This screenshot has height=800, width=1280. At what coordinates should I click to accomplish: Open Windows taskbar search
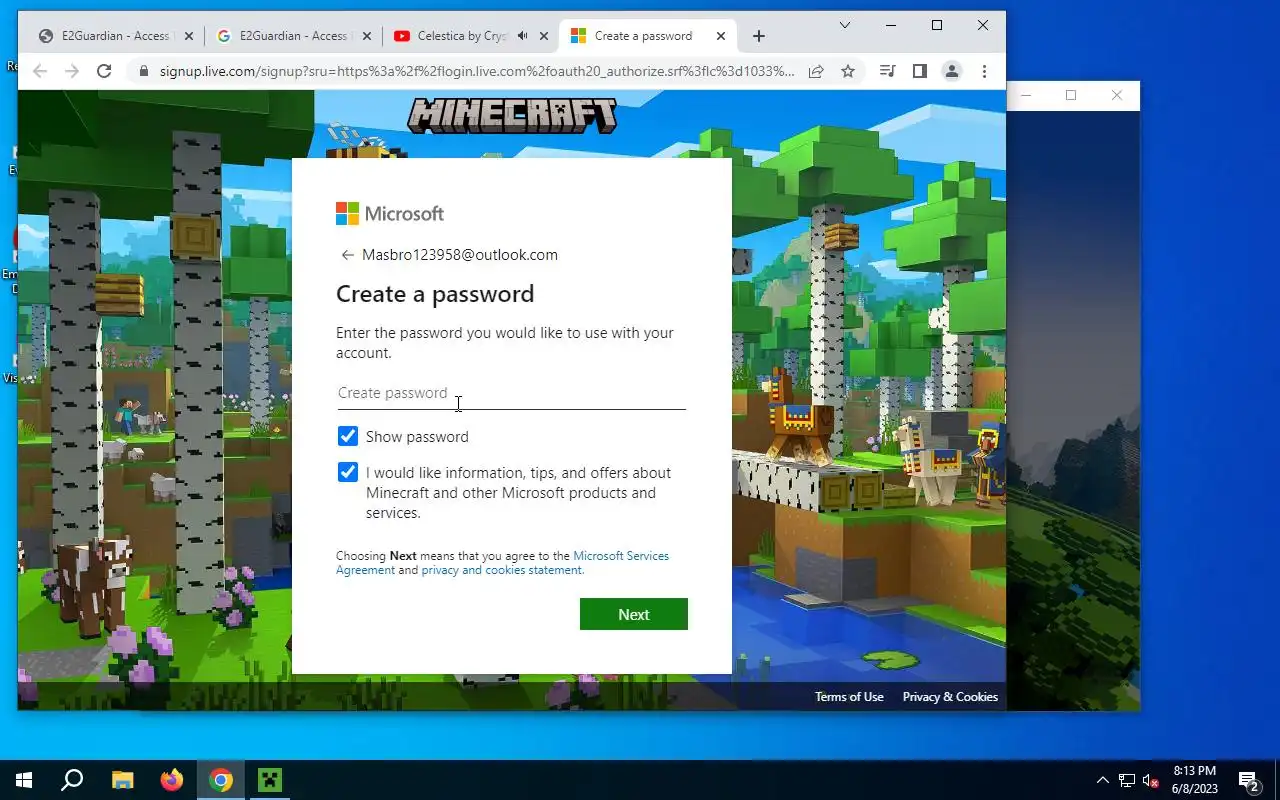72,780
